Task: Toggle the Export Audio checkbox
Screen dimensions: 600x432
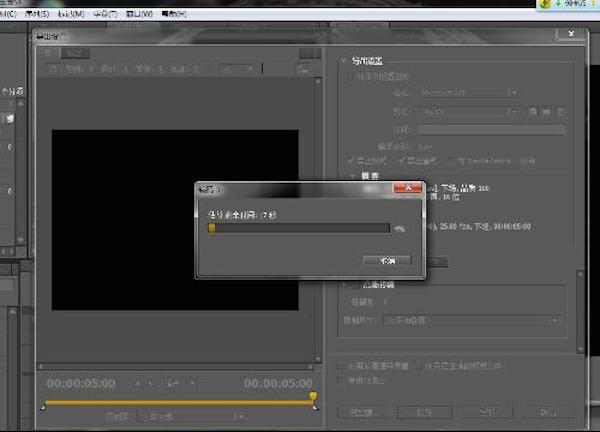Action: click(399, 160)
